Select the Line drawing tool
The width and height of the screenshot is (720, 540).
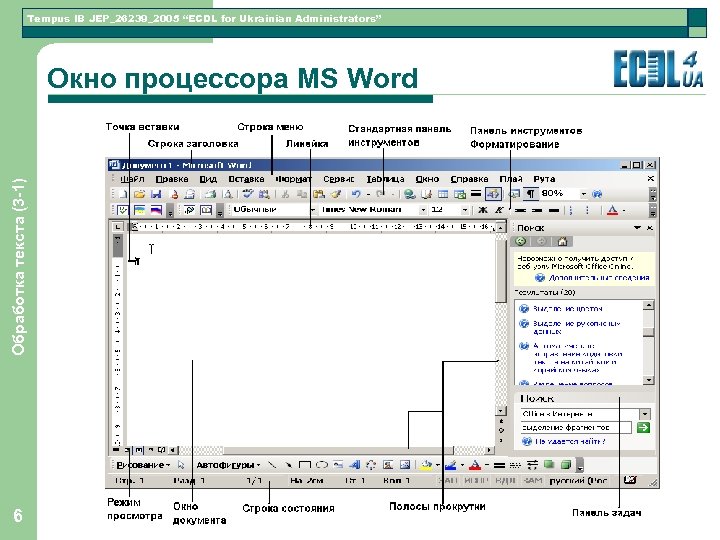[x=272, y=465]
